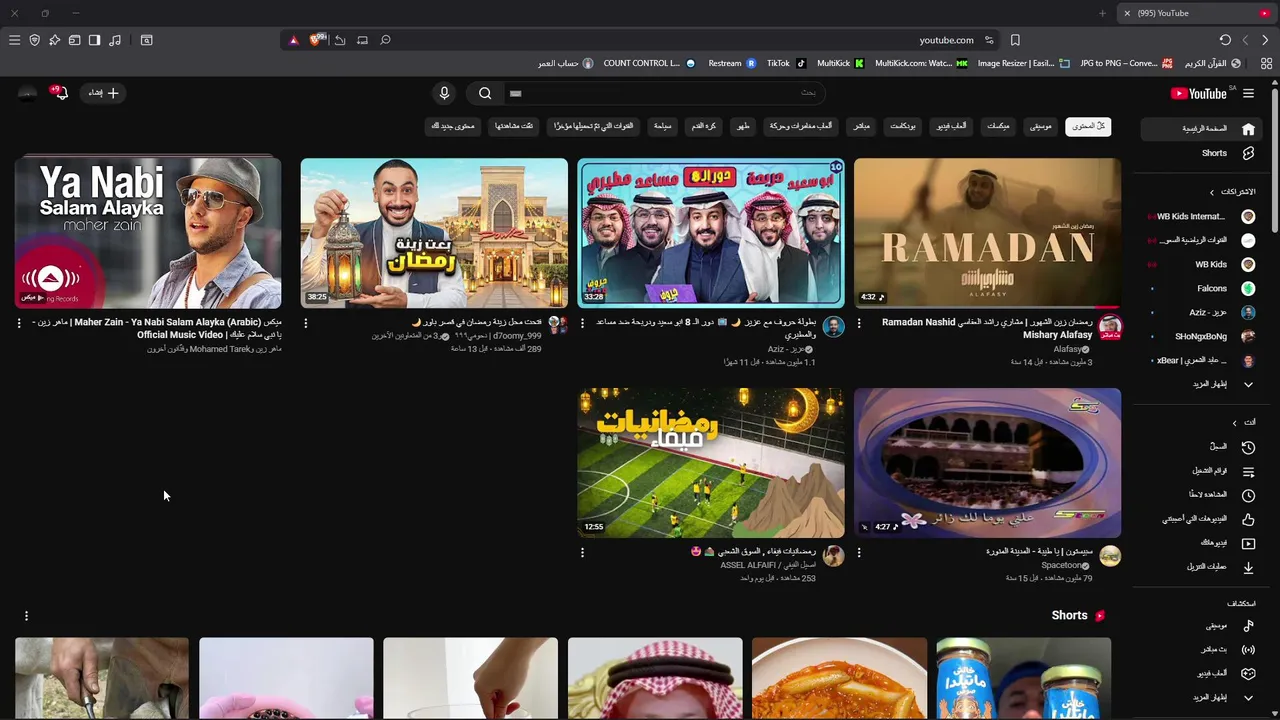Start voice search with the microphone icon
This screenshot has width=1280, height=720.
tap(444, 93)
